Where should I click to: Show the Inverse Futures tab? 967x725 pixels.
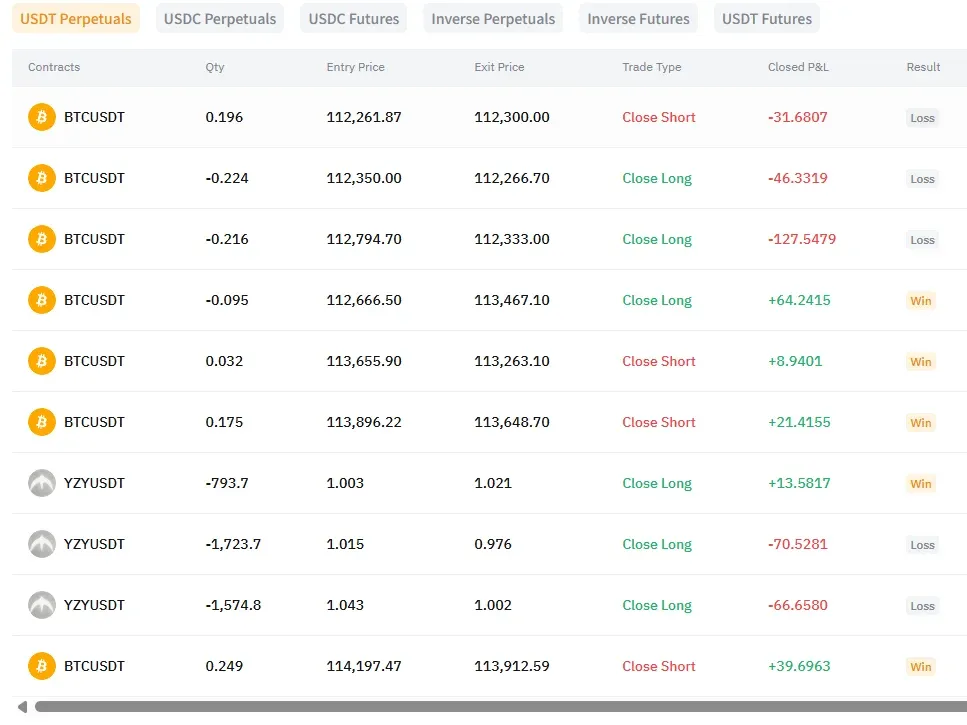click(x=638, y=19)
